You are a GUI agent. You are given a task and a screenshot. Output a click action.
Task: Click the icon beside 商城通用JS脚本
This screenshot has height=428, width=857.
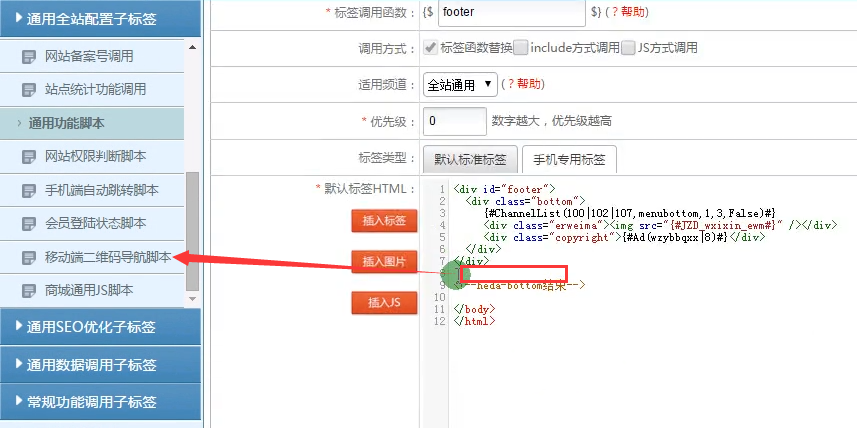coord(29,290)
